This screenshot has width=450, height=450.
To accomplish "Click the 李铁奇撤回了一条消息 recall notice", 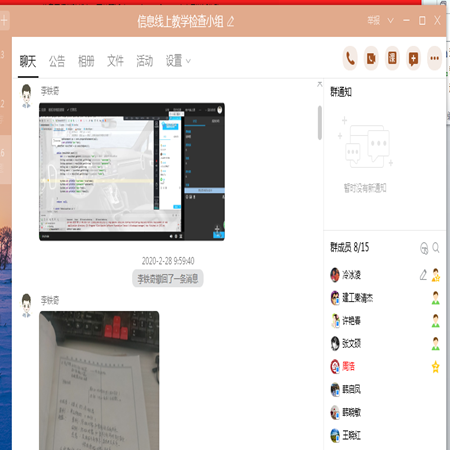I will pyautogui.click(x=168, y=279).
